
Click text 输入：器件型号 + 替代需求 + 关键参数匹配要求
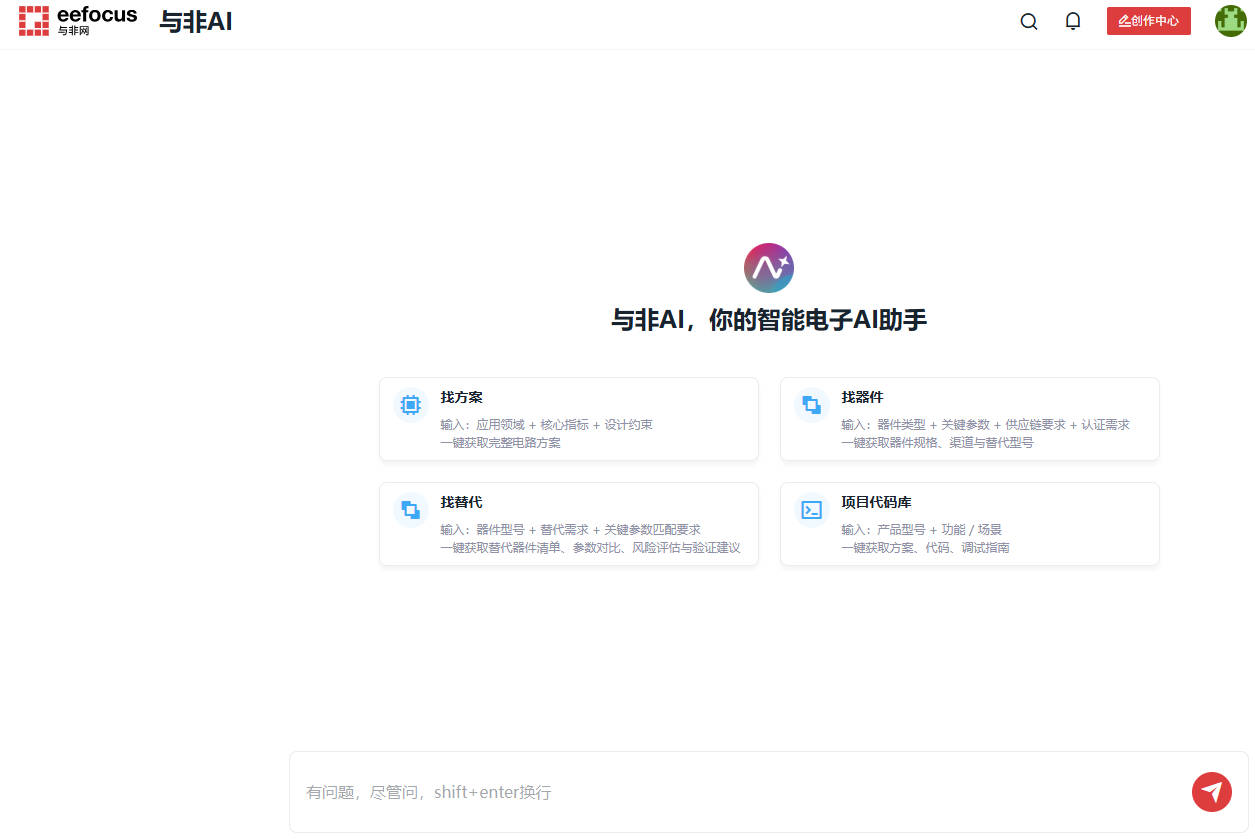pos(570,529)
